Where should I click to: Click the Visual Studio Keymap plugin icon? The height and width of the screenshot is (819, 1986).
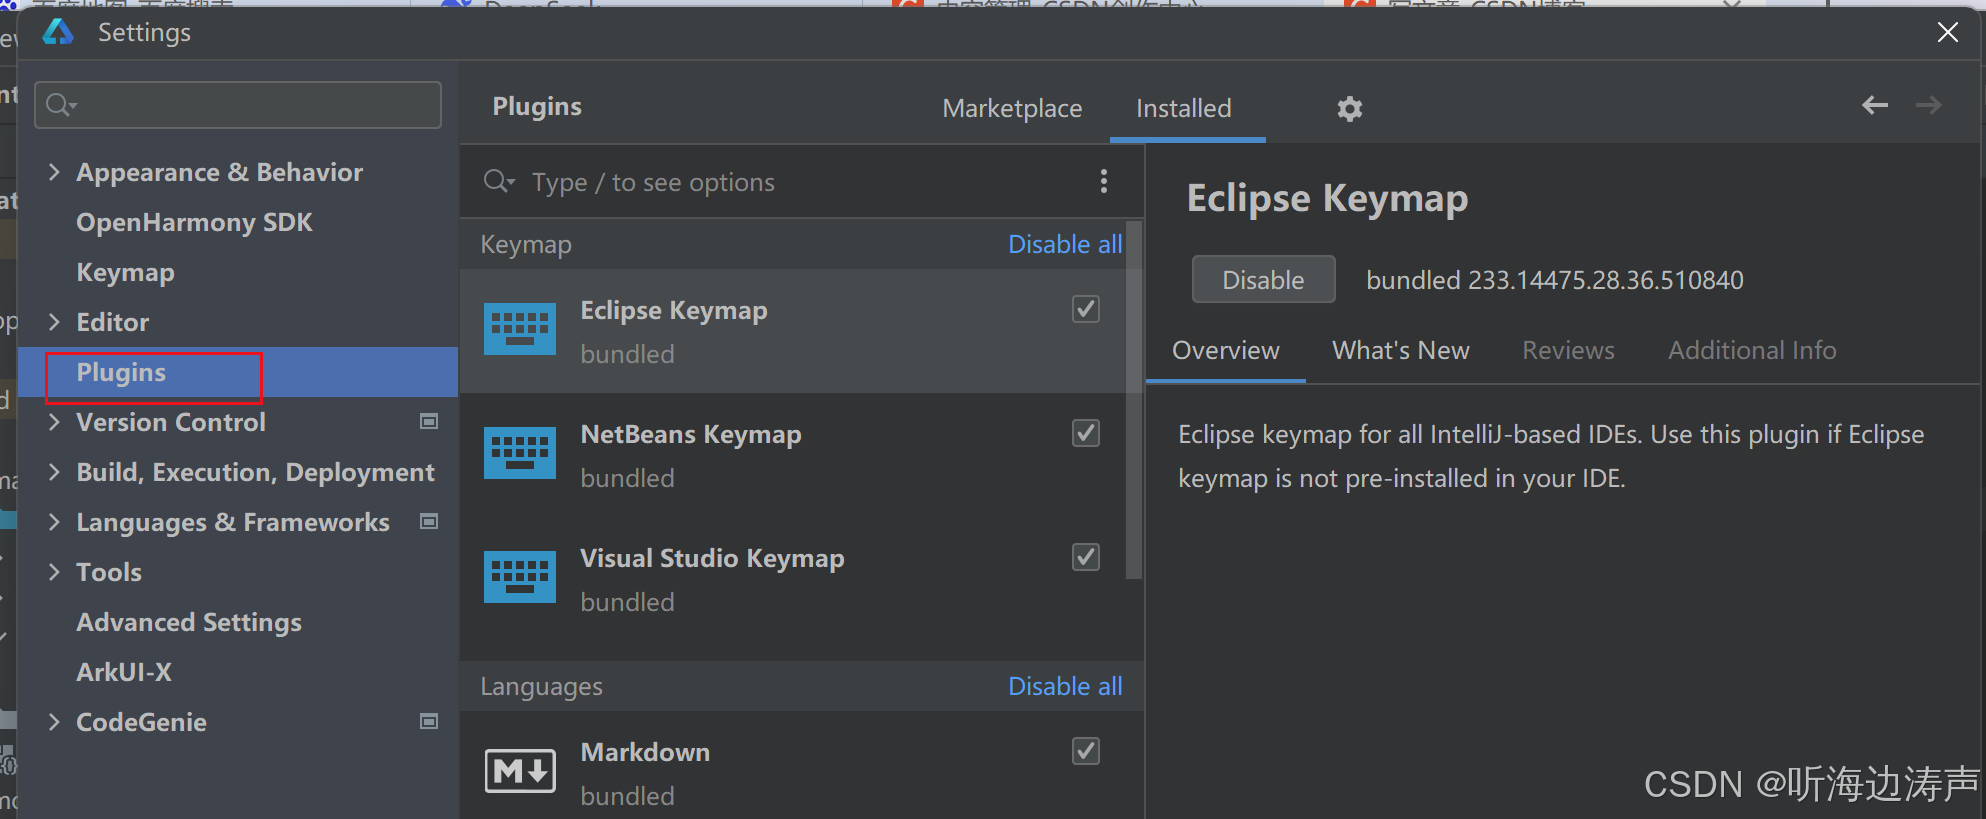click(520, 577)
